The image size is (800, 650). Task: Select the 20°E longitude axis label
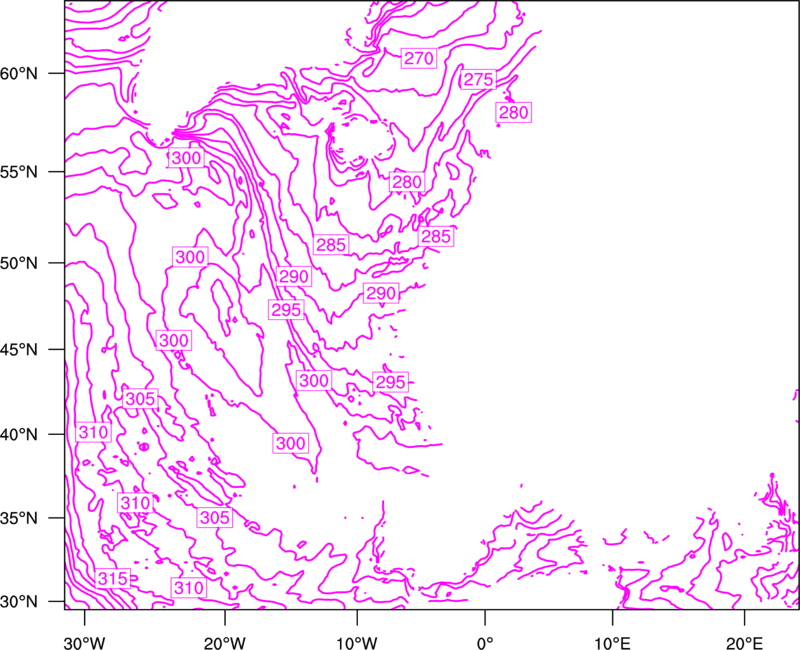coord(744,643)
